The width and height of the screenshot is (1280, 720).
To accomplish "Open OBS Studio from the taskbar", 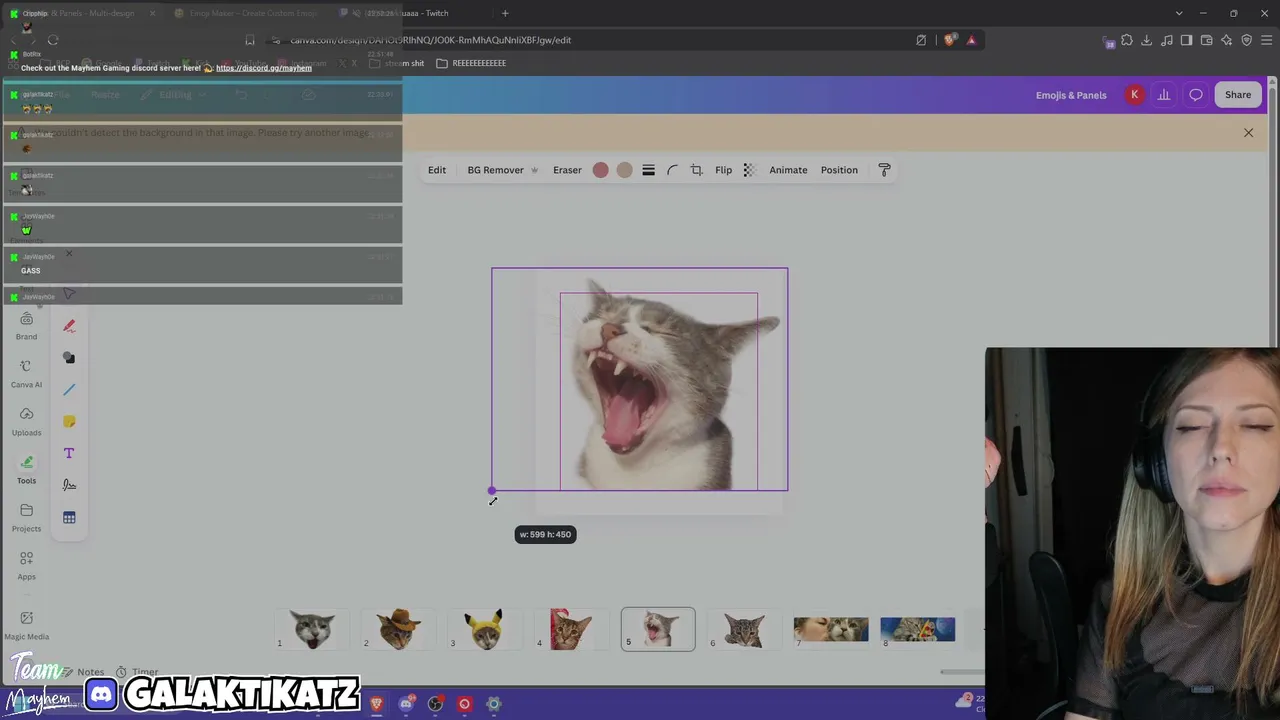I will 435,704.
